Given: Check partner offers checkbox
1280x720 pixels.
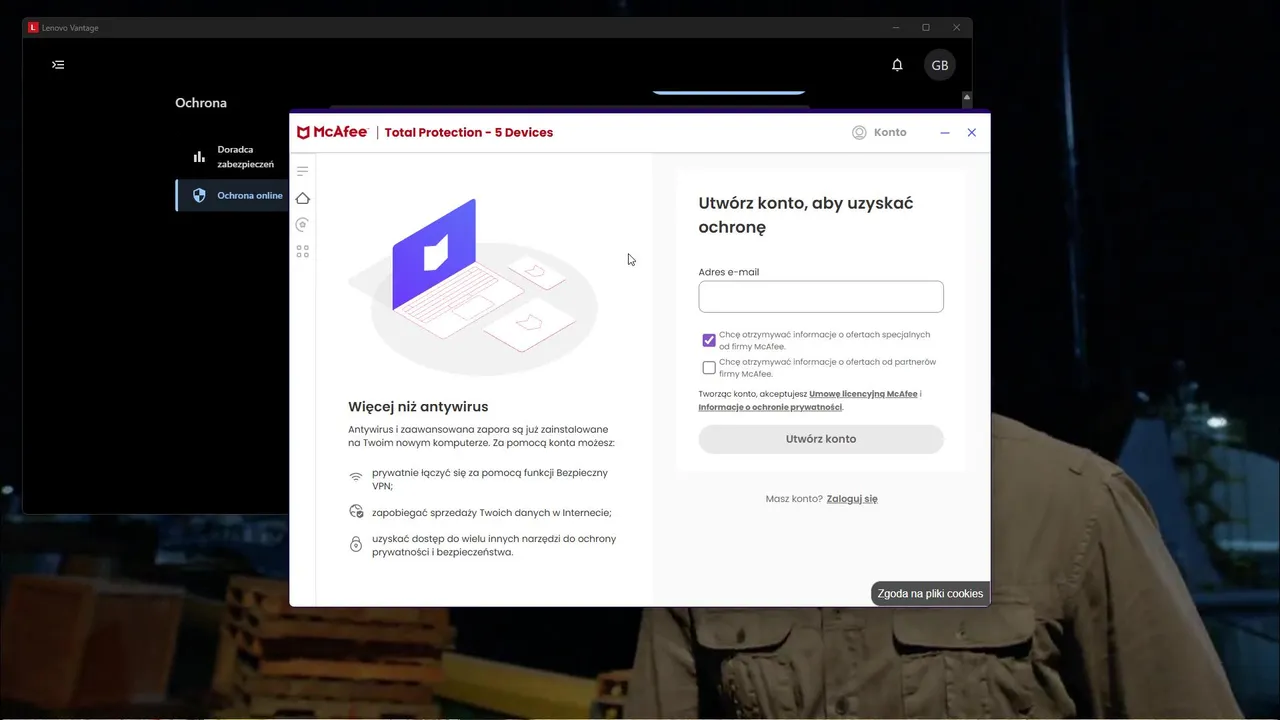Looking at the screenshot, I should 709,367.
